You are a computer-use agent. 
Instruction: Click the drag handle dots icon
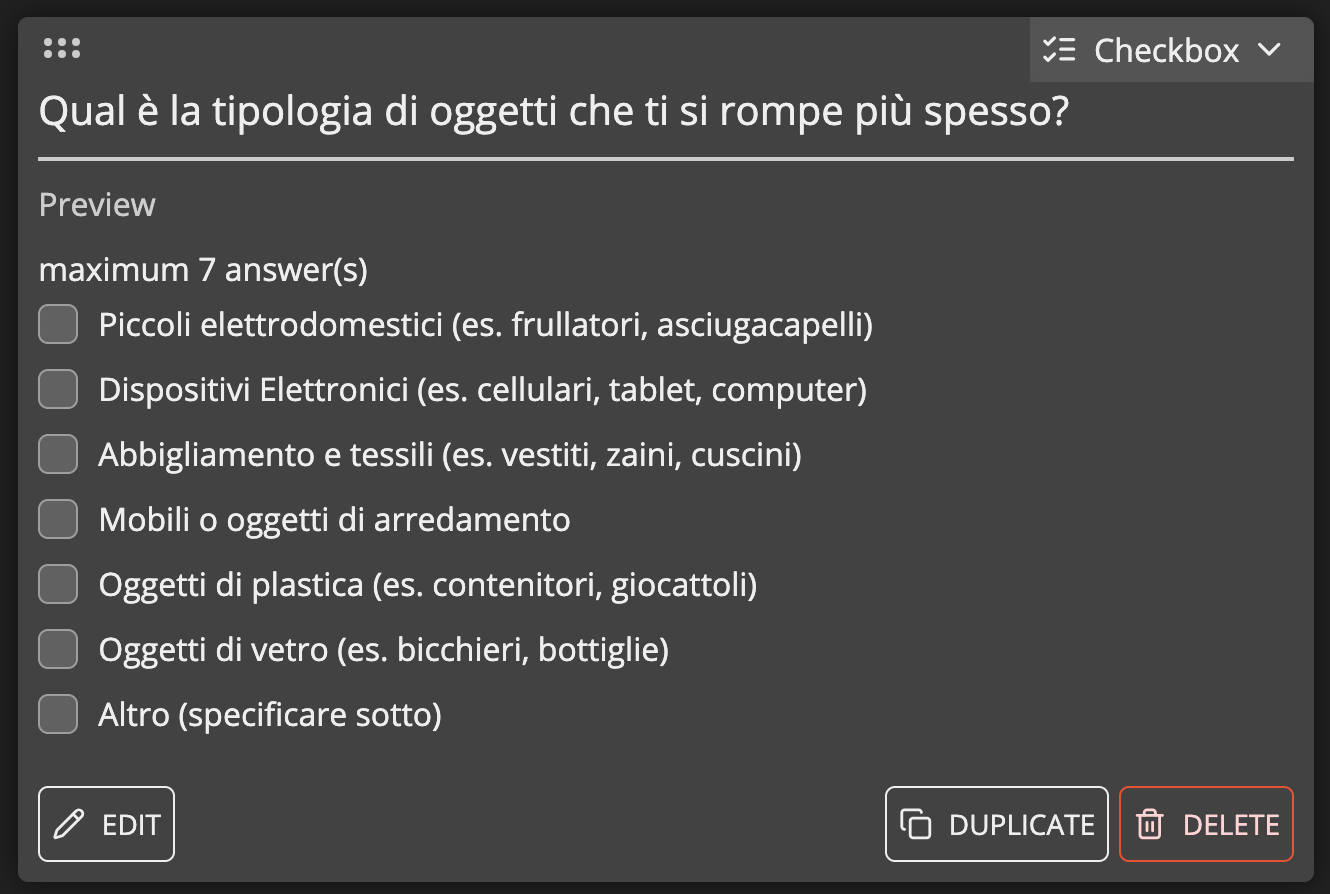tap(62, 48)
